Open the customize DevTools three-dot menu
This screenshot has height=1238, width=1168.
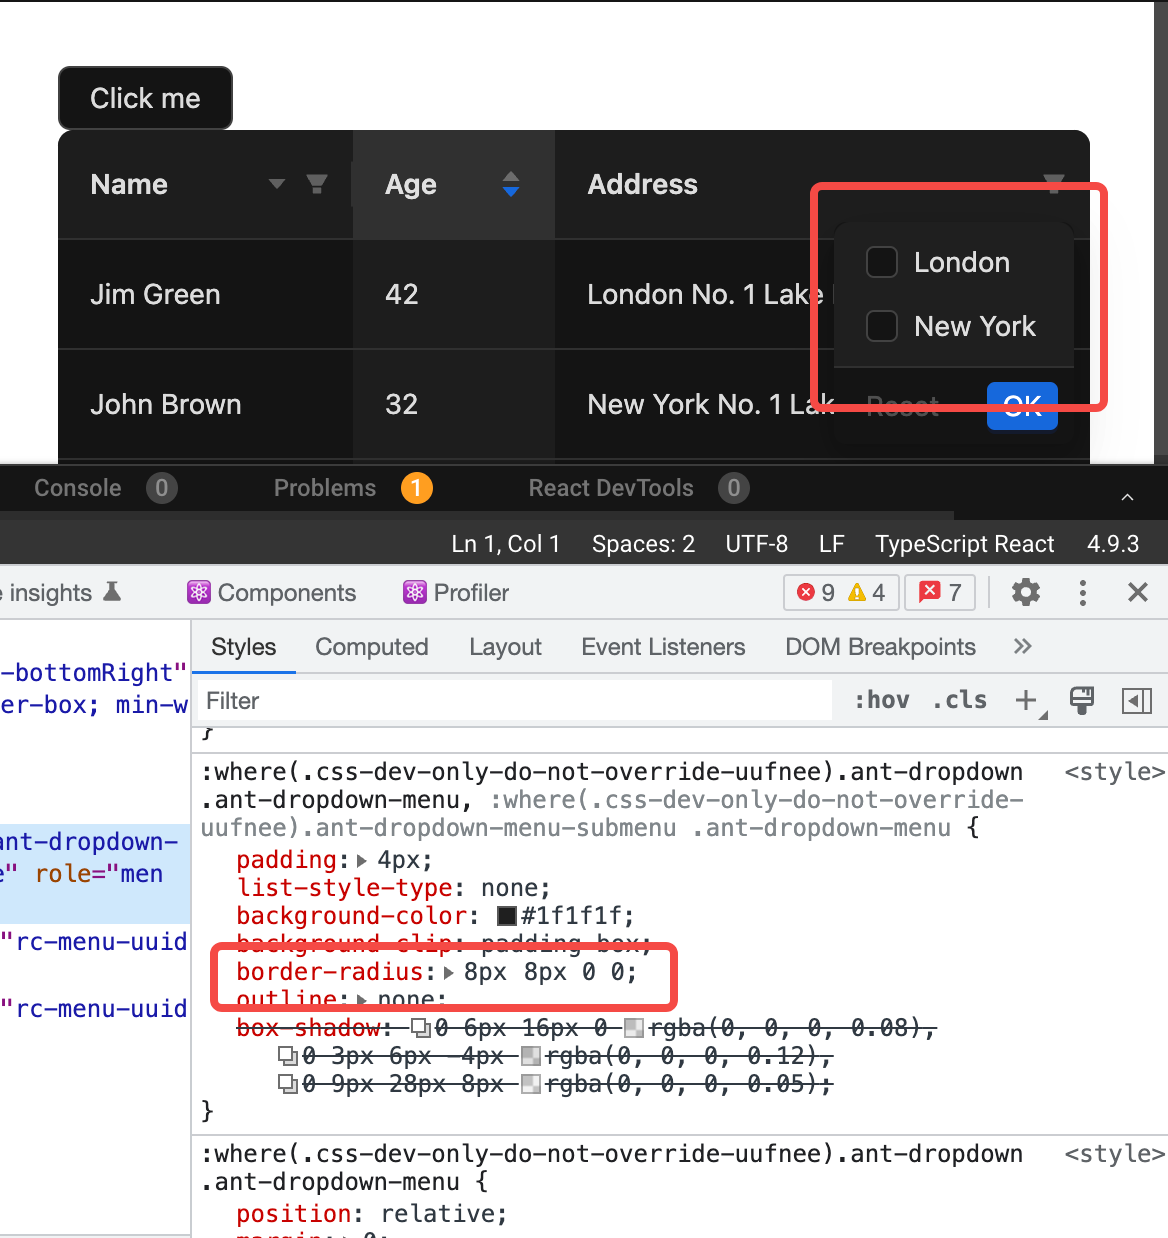pyautogui.click(x=1082, y=592)
